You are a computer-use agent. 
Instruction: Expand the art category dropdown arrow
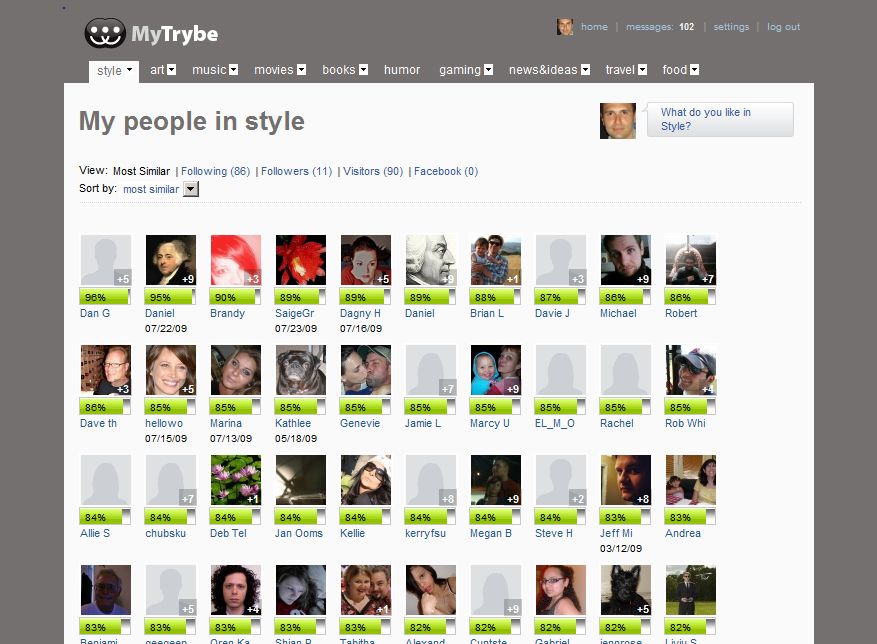click(x=172, y=70)
